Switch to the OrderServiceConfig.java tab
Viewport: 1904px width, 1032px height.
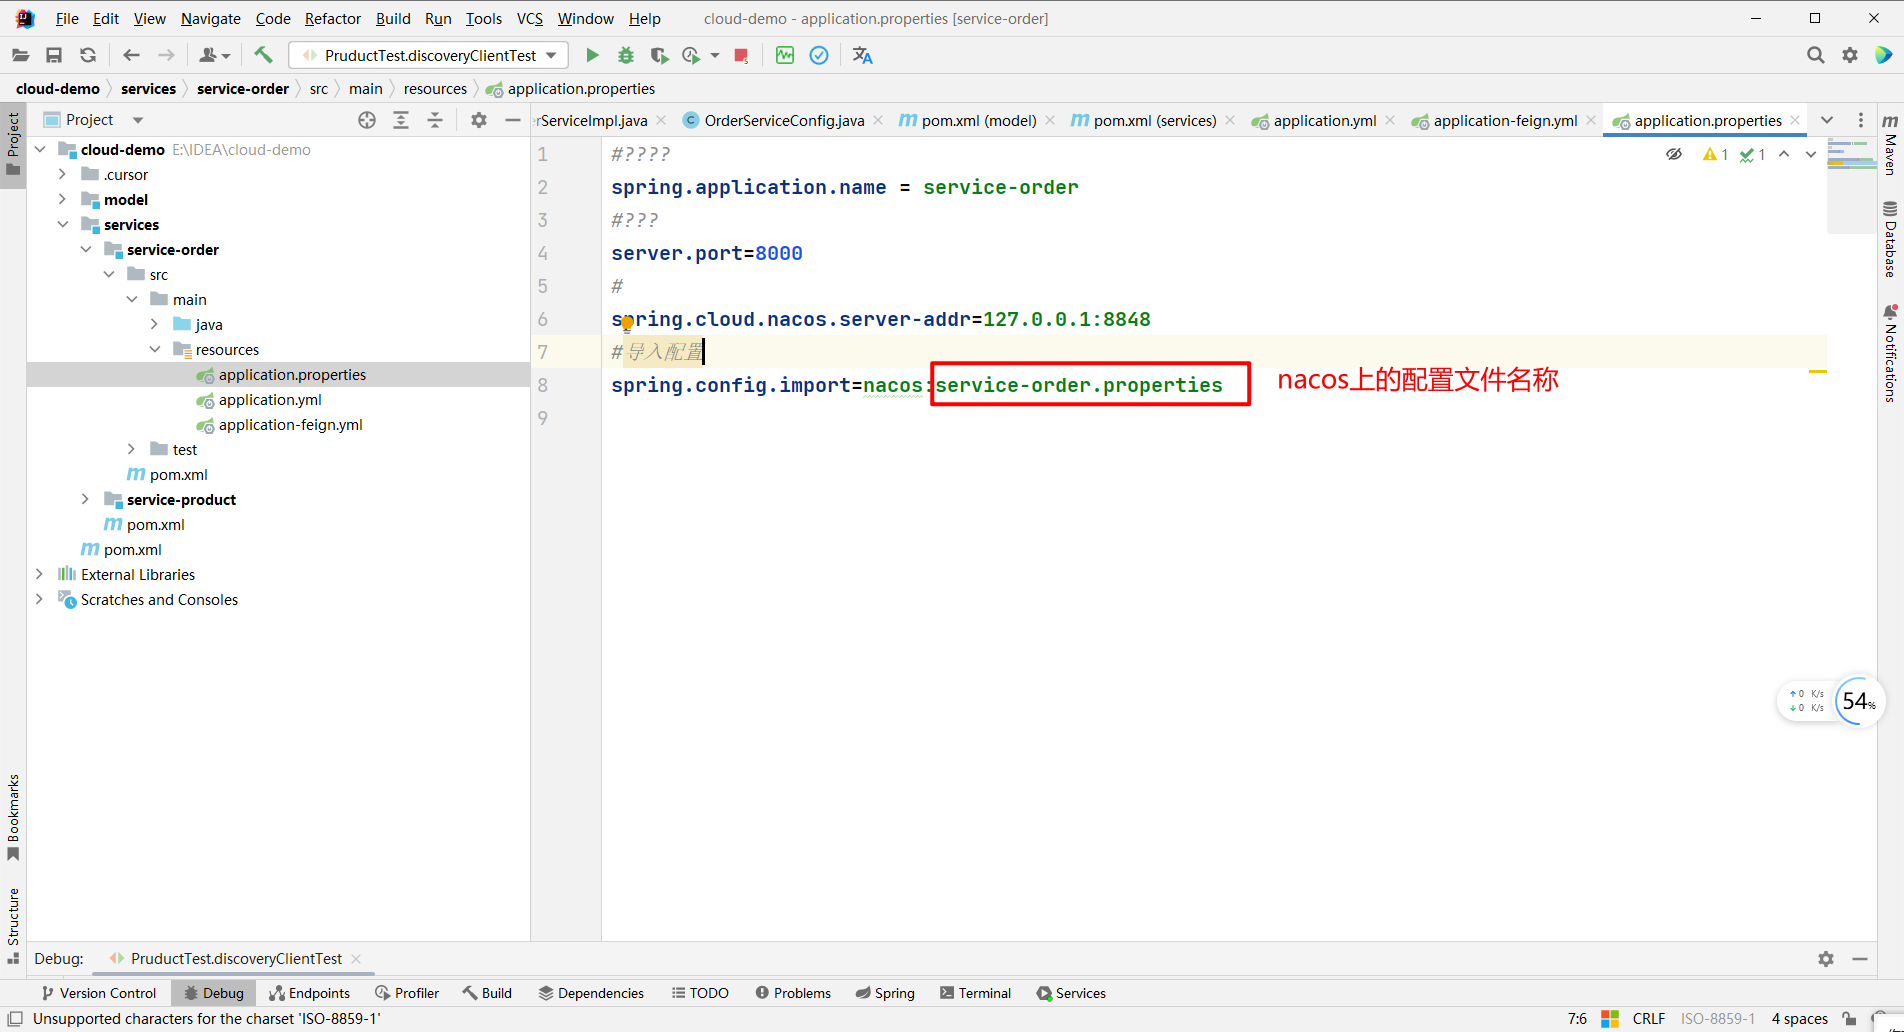click(784, 121)
